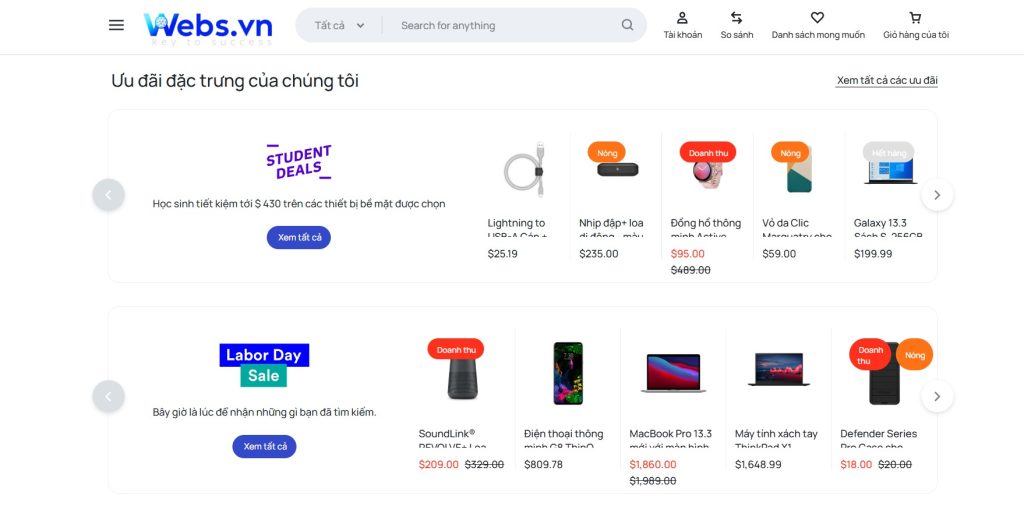
Task: Go to the Webs.vn logo homepage
Action: (x=208, y=26)
